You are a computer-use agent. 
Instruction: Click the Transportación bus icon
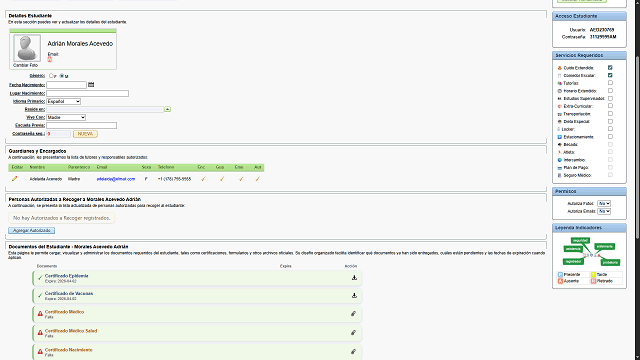[x=560, y=114]
